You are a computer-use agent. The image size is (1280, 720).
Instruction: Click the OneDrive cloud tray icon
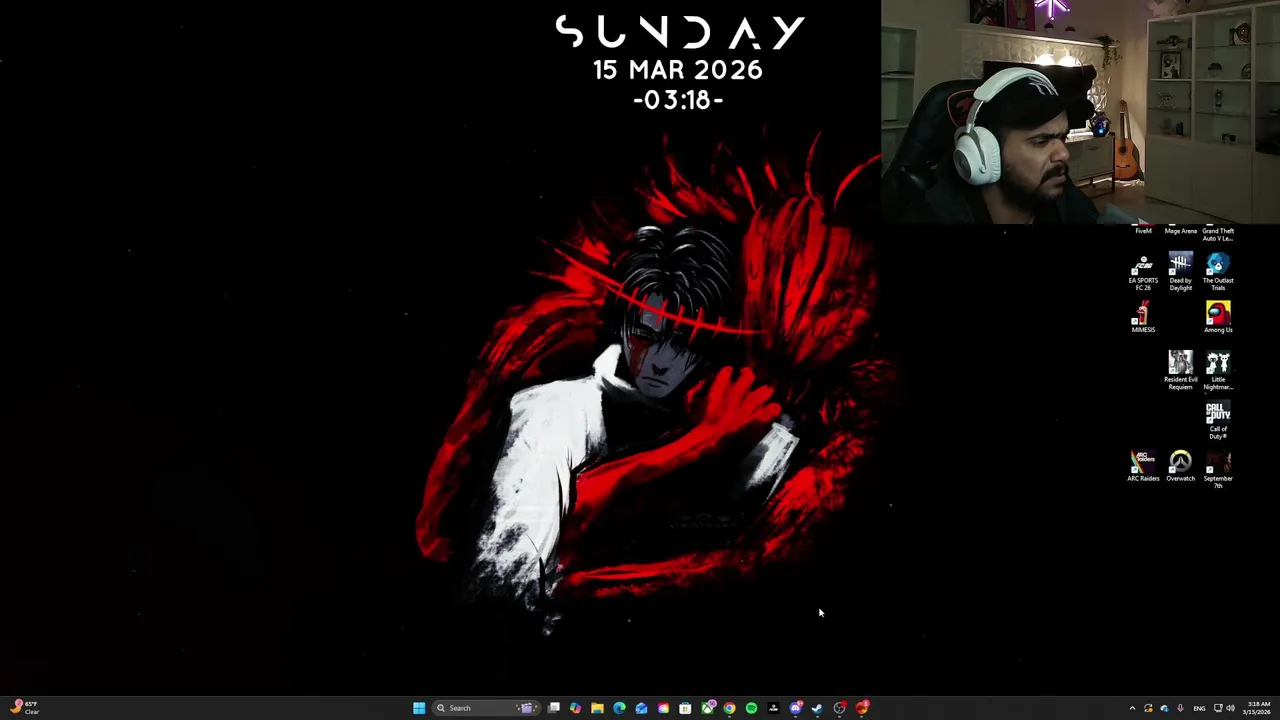tap(1164, 708)
